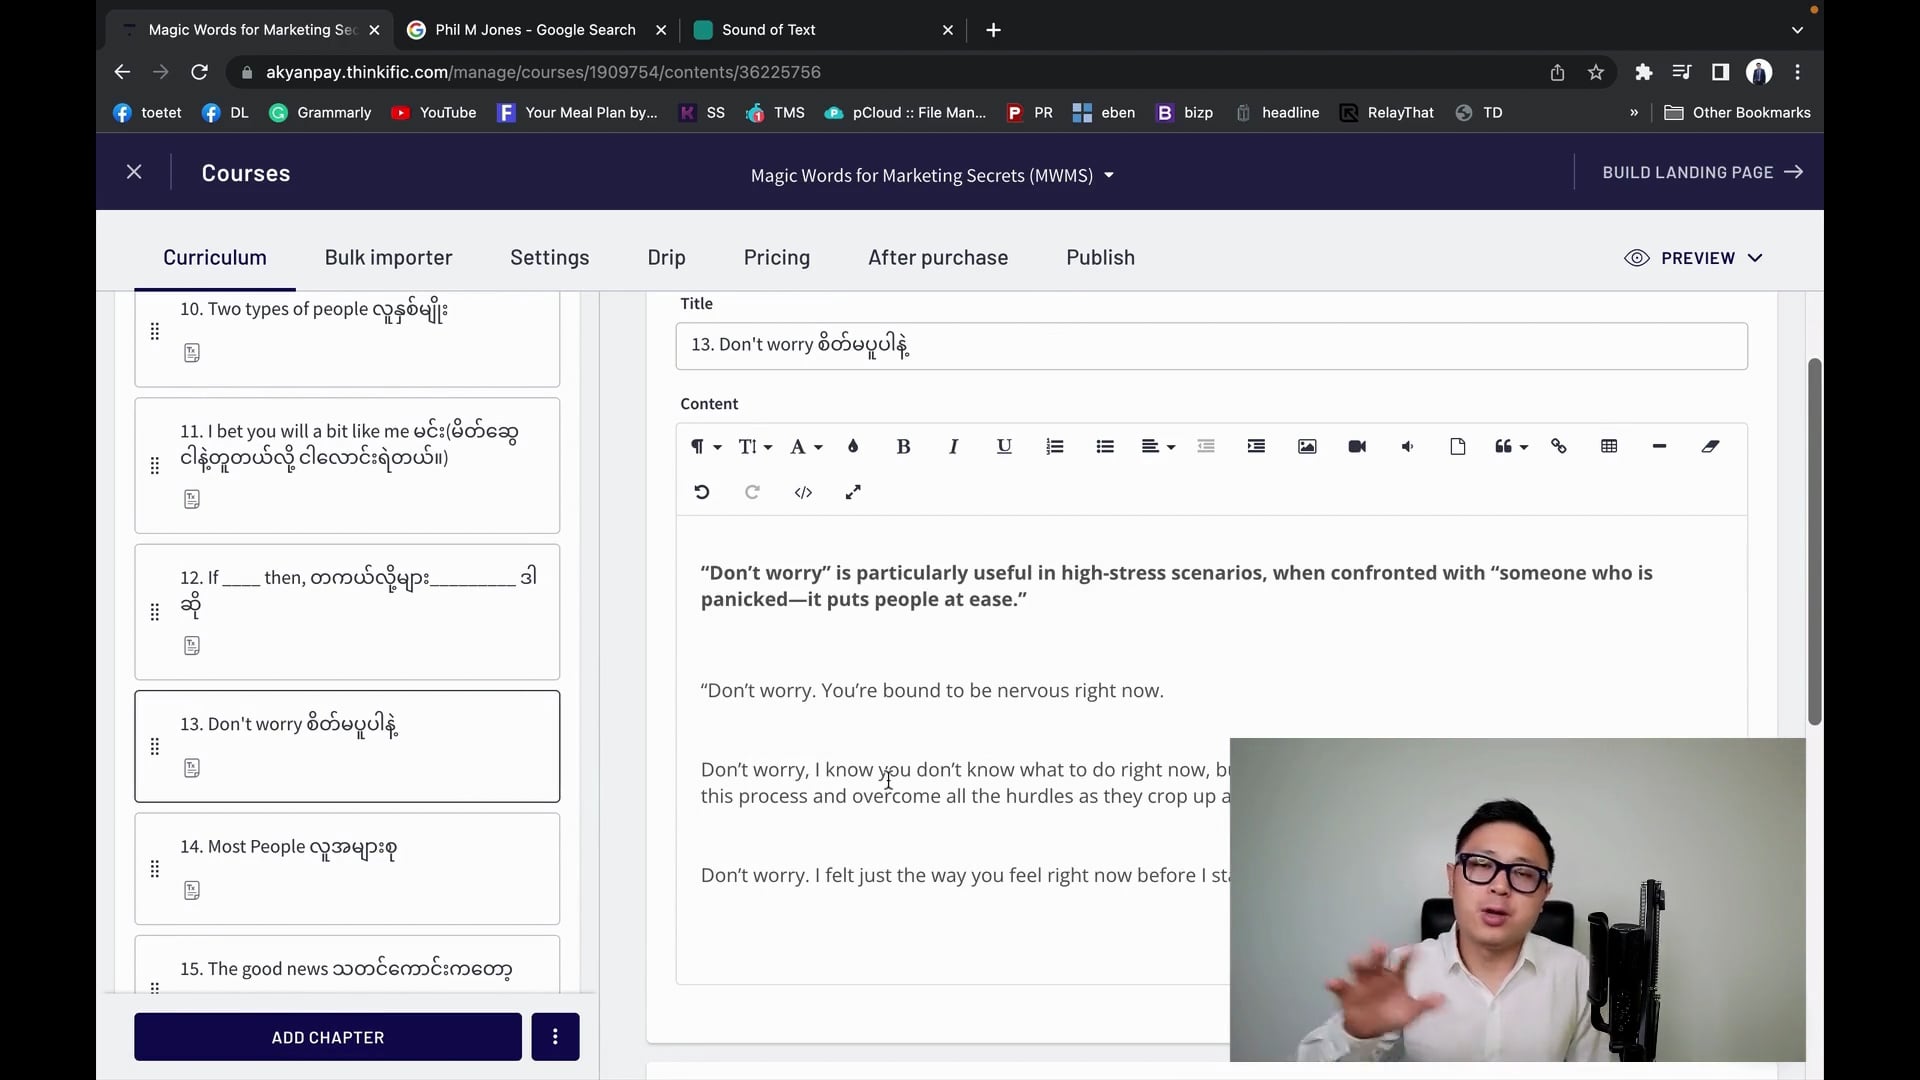Expand the course name dropdown
Screen dimensions: 1920x1080
[x=1108, y=175]
